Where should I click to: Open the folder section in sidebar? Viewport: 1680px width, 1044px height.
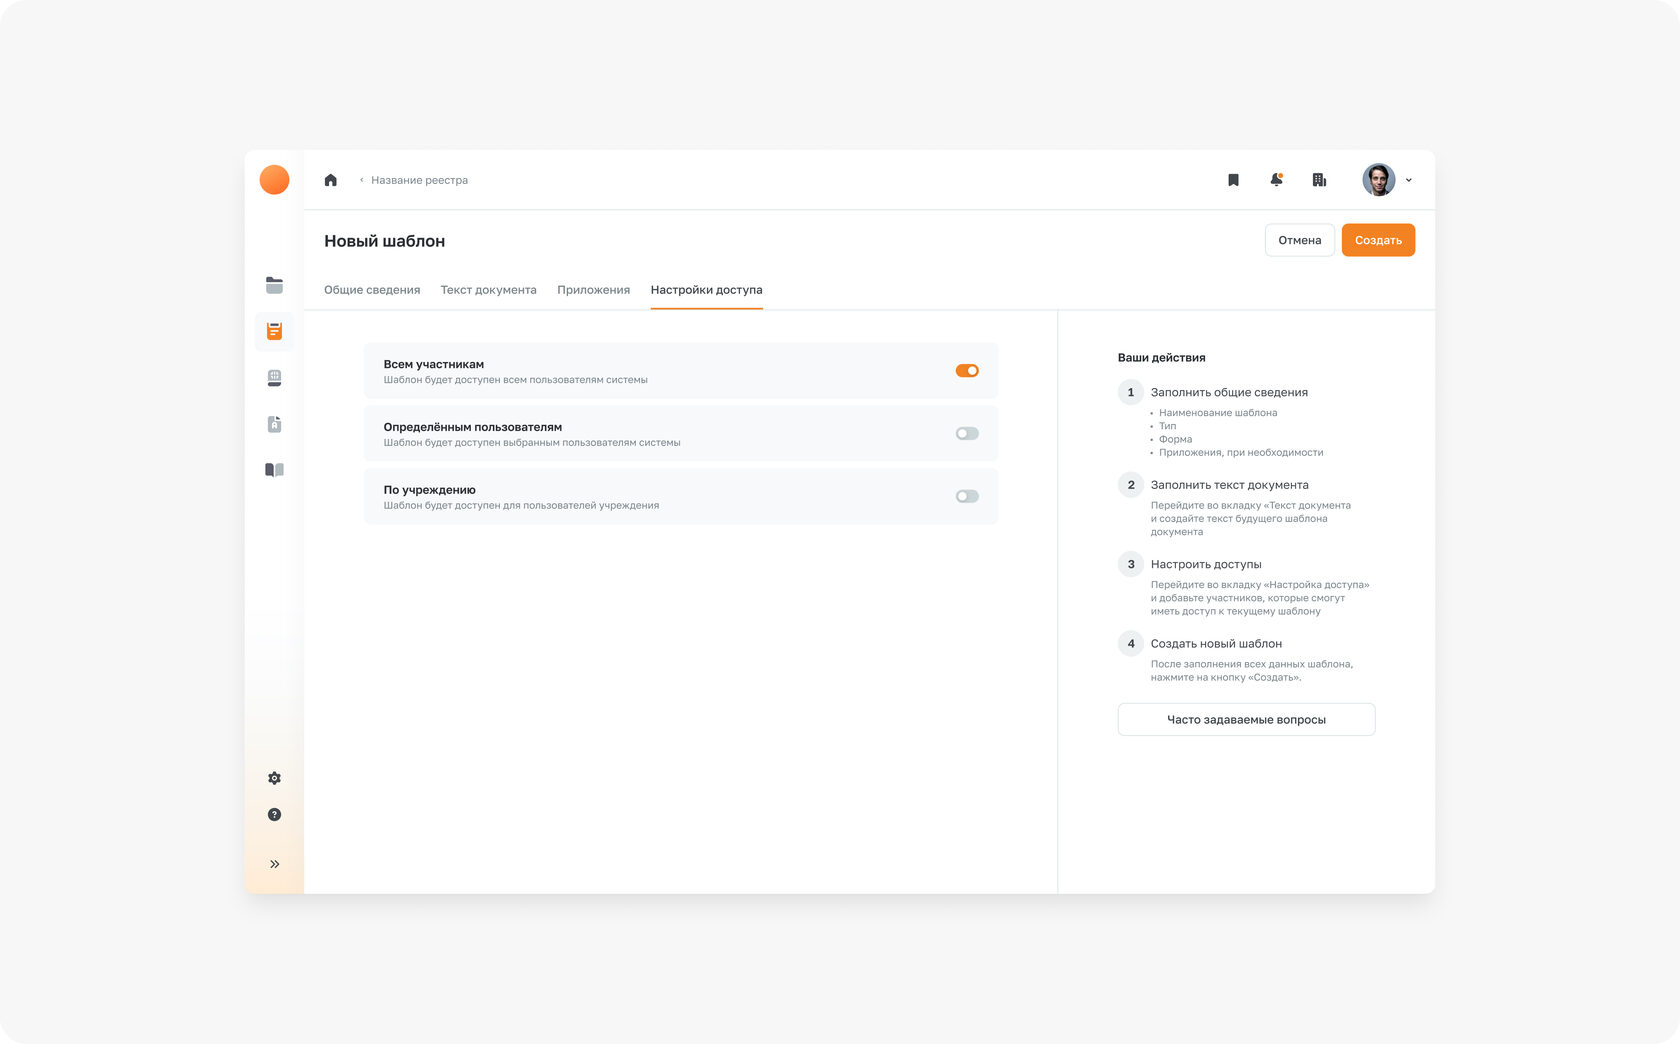pos(274,285)
